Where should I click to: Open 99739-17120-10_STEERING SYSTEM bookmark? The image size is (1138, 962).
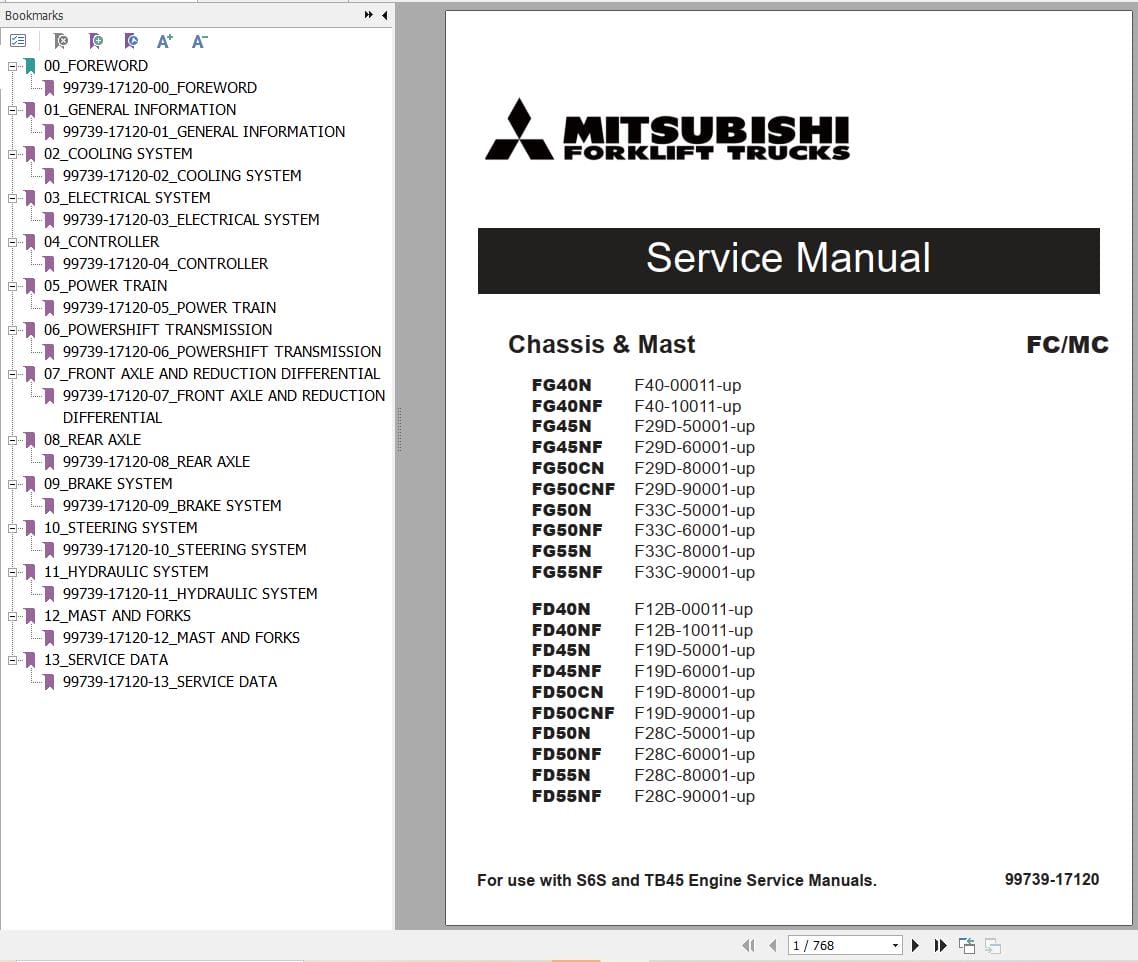pos(184,550)
